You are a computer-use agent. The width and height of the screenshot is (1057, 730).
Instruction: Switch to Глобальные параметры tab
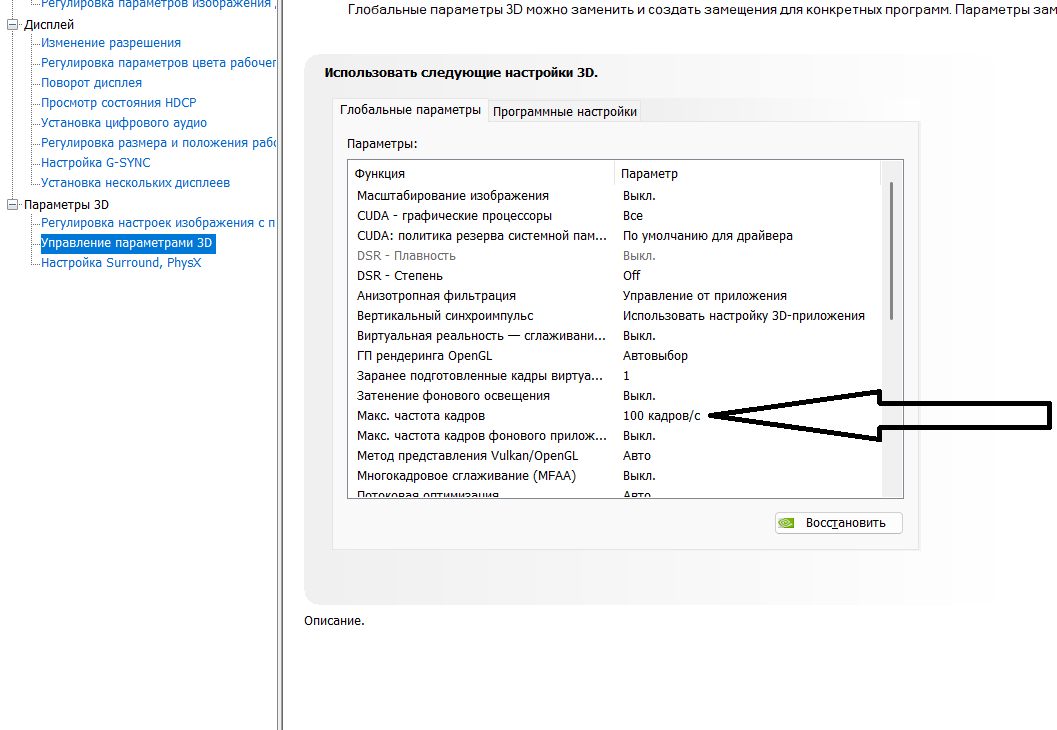coord(410,110)
